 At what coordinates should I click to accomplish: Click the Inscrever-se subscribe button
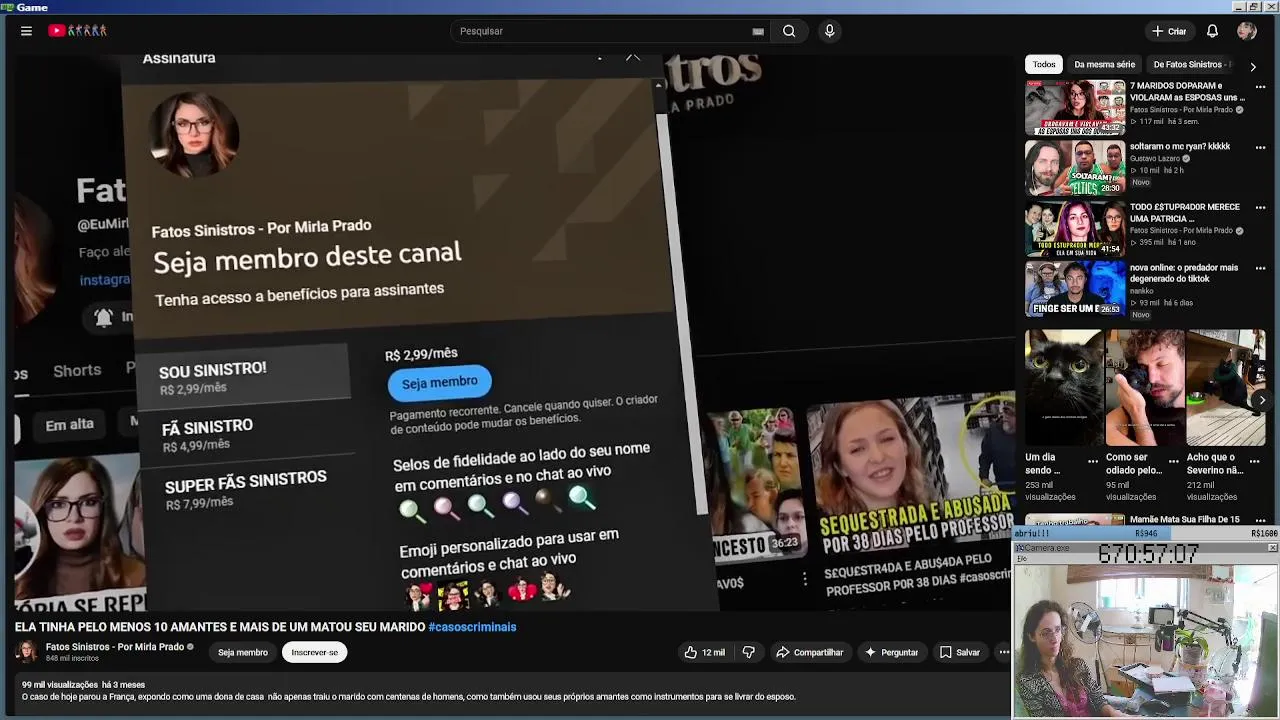tap(314, 652)
